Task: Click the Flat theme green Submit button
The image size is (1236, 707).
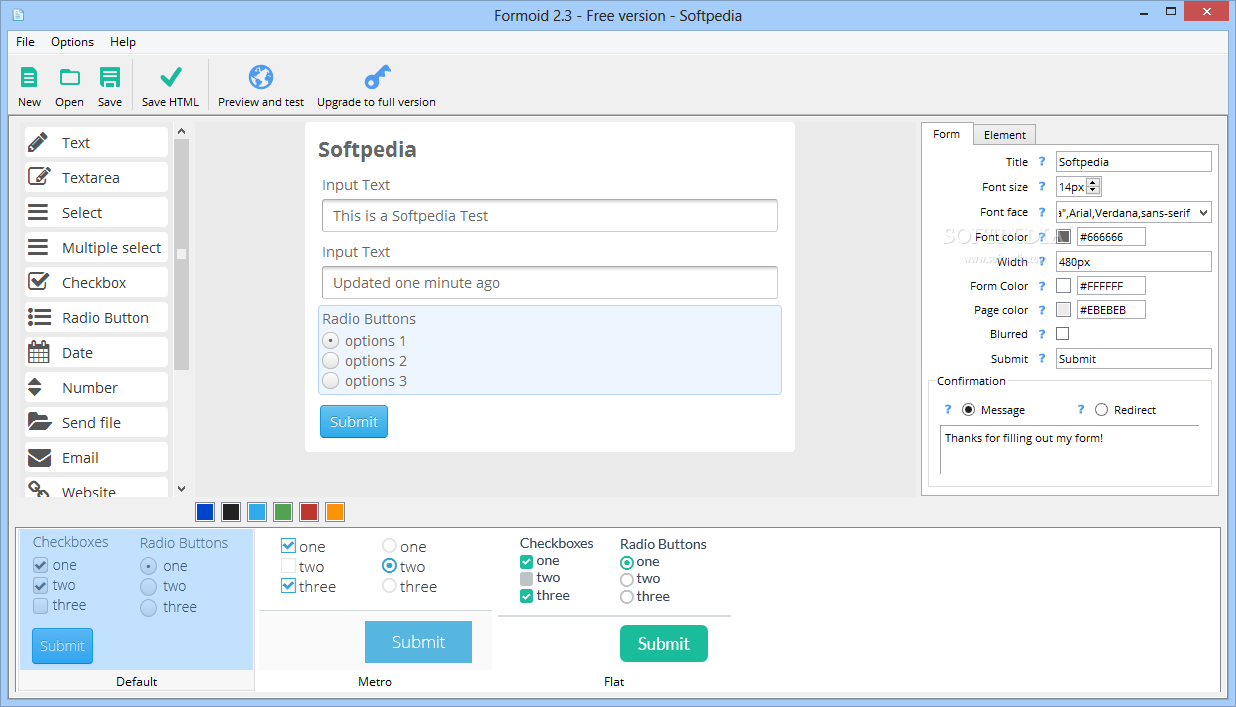Action: click(x=664, y=644)
